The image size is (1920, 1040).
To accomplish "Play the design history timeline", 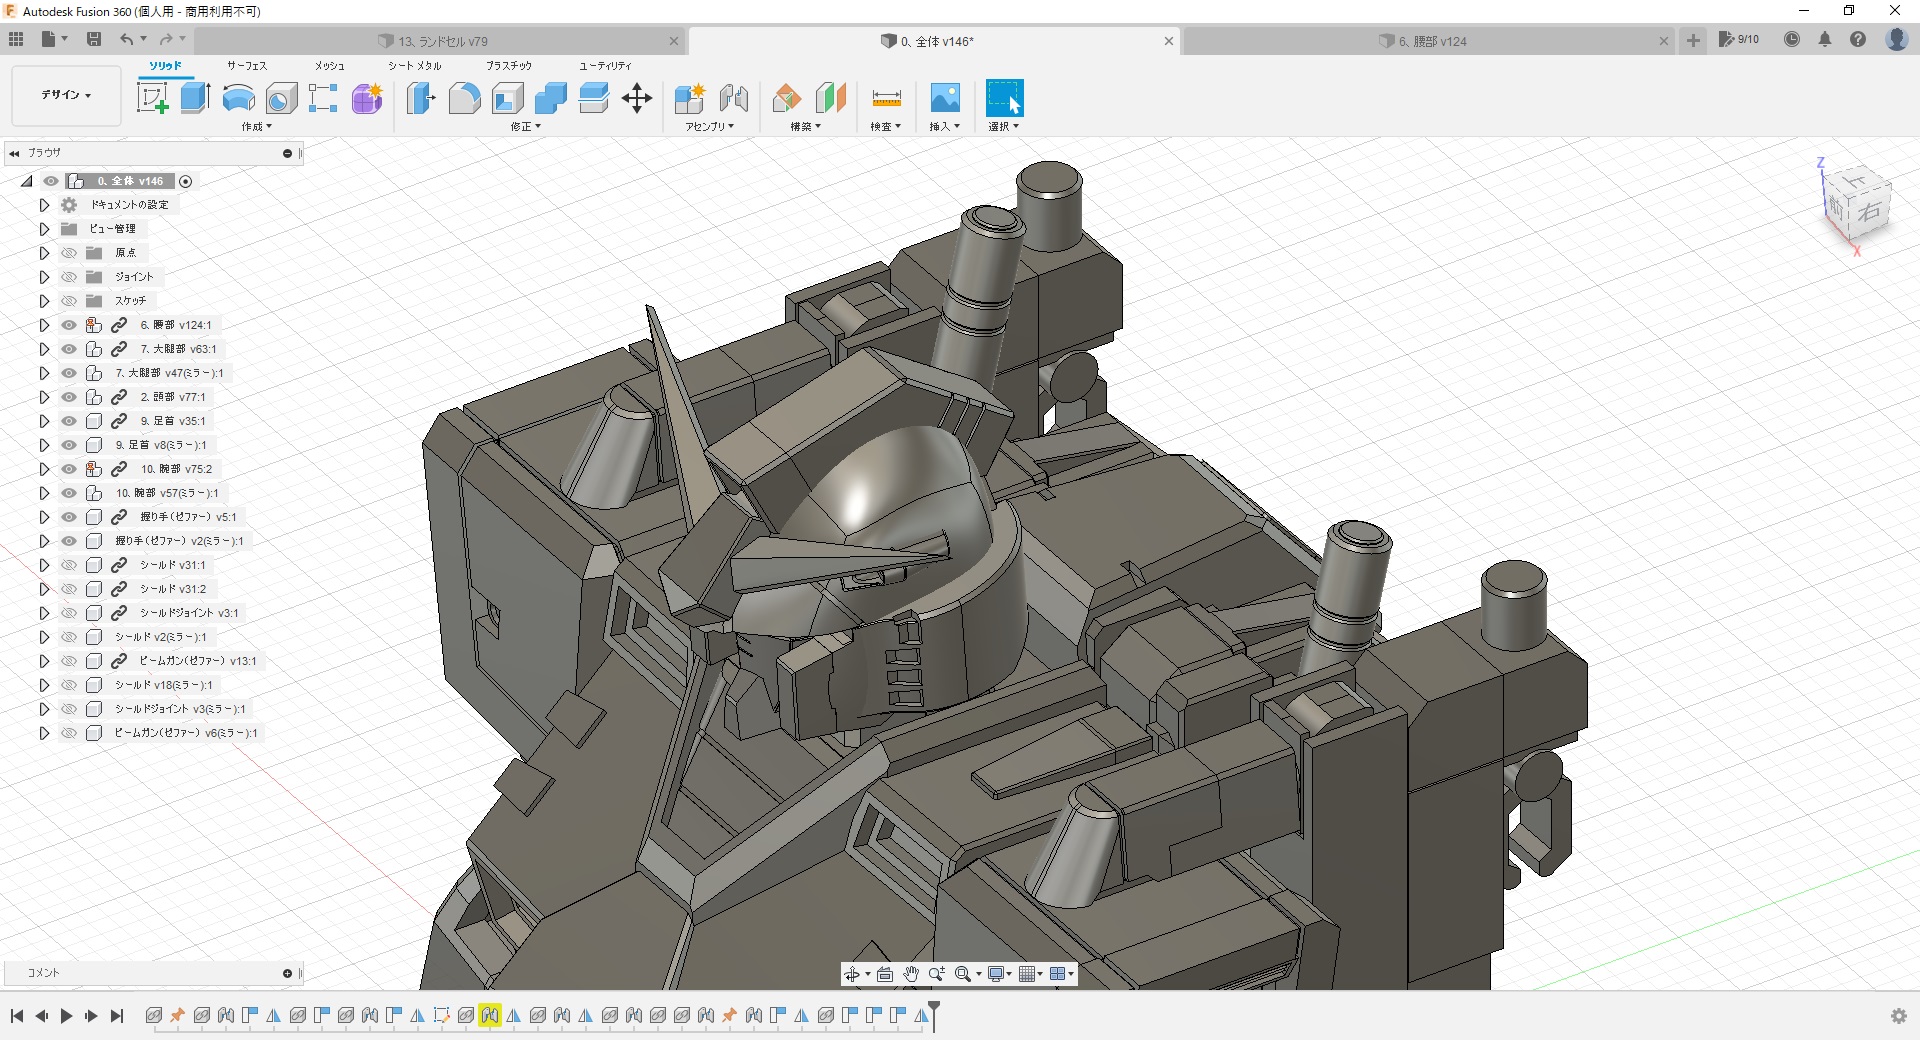I will click(66, 1016).
